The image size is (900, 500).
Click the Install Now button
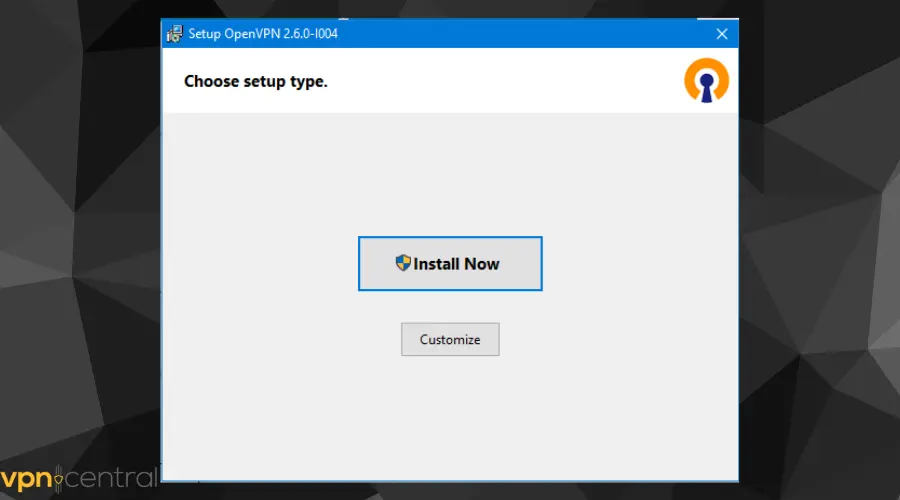click(450, 263)
